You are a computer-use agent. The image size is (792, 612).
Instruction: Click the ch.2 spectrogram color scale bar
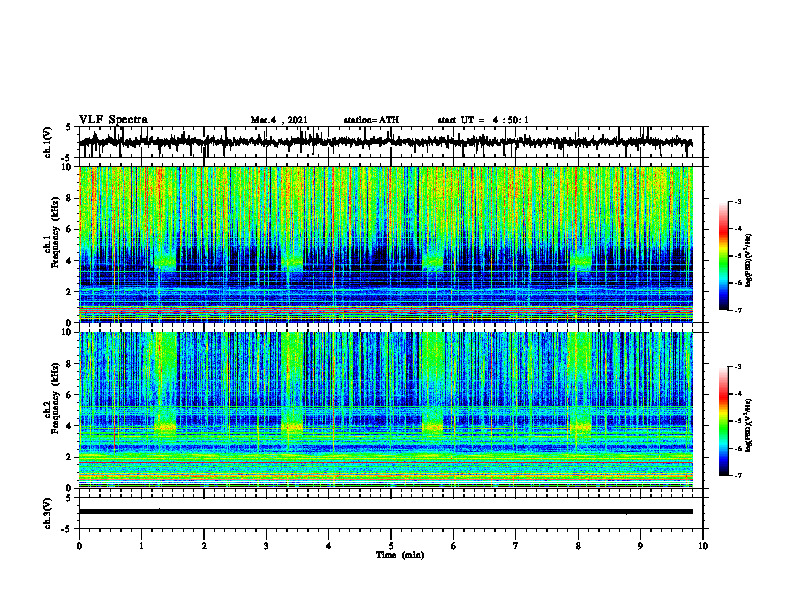tap(723, 421)
